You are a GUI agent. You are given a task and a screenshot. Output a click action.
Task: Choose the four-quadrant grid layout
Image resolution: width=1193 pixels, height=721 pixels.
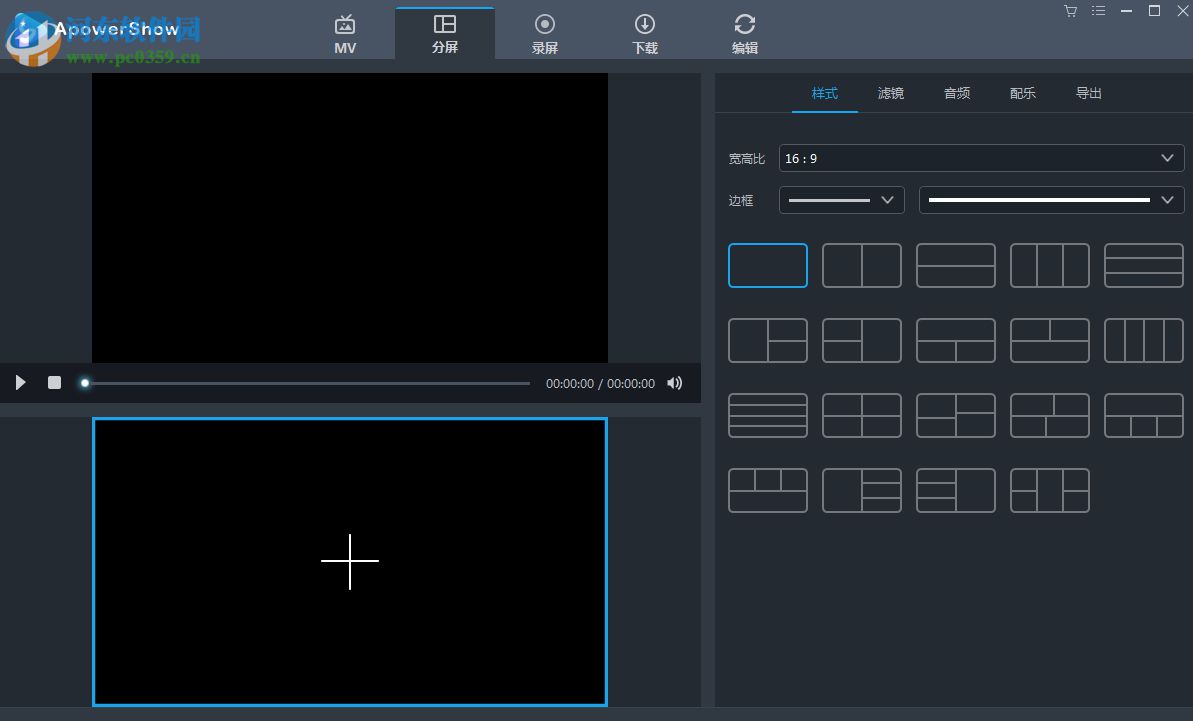click(x=862, y=415)
